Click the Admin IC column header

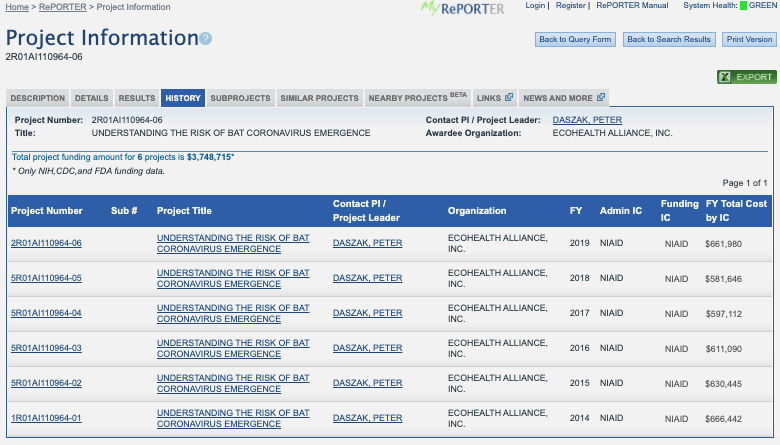click(x=621, y=211)
